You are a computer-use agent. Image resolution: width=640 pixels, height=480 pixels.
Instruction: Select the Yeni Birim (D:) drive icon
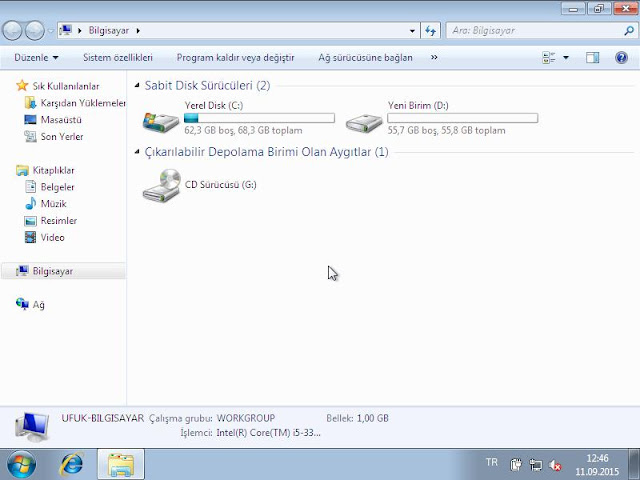point(364,122)
